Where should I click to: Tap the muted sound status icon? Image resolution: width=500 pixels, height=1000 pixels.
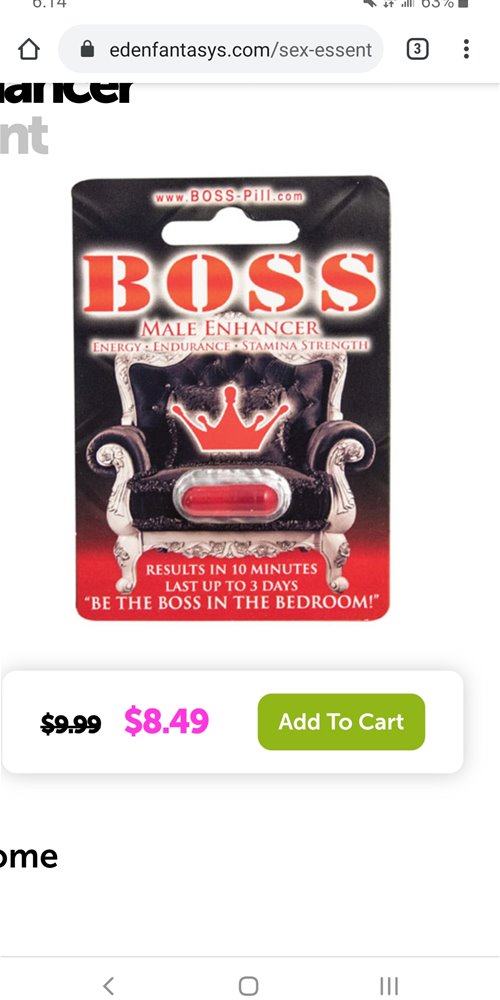pos(369,3)
